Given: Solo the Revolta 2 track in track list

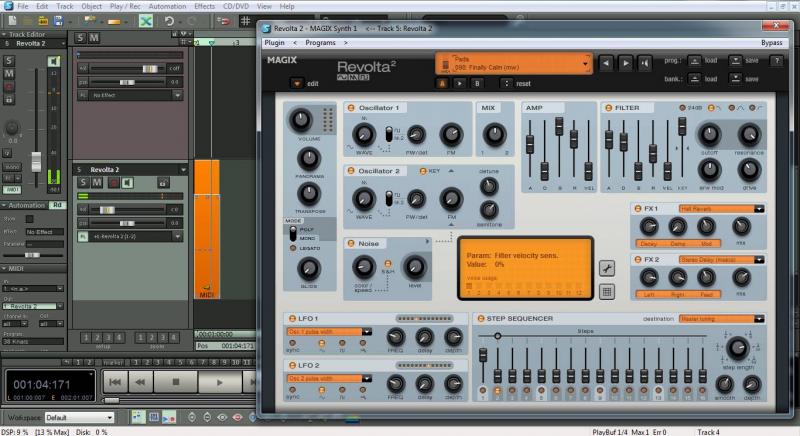Looking at the screenshot, I should coord(82,182).
